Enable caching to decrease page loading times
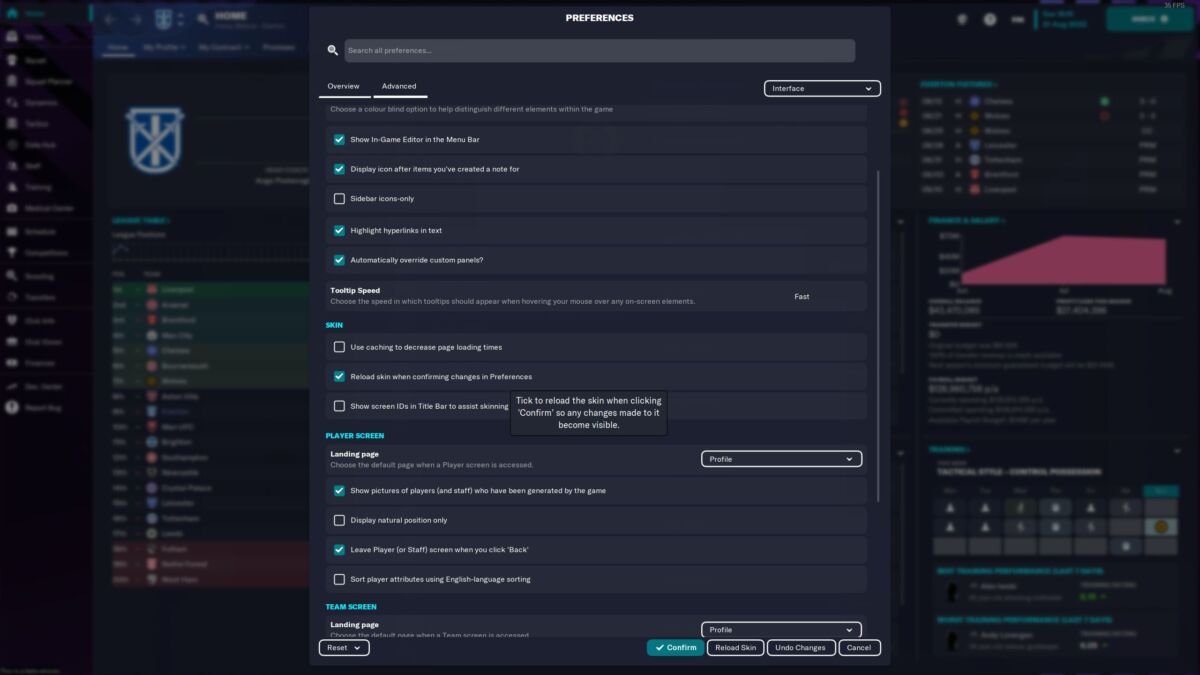Screen dimensions: 1200x675 click(339, 347)
